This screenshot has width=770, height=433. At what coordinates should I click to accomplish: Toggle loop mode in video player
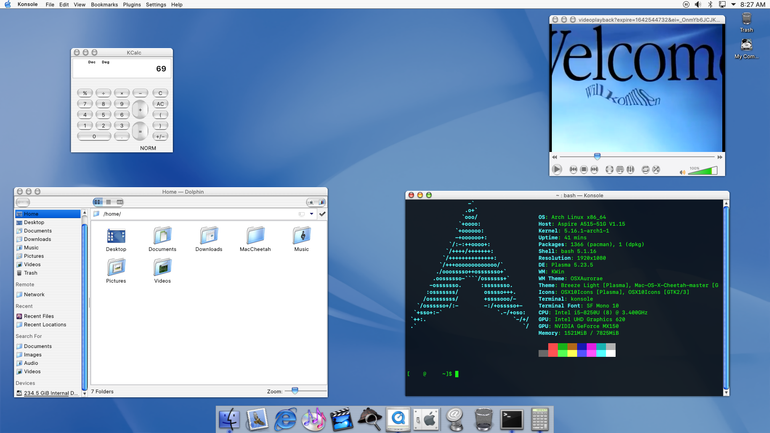coord(645,169)
